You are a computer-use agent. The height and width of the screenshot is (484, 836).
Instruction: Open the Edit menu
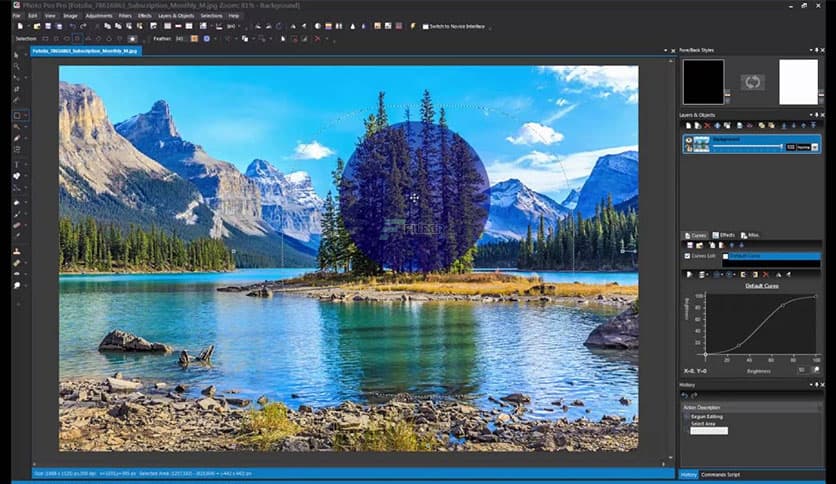(x=33, y=16)
